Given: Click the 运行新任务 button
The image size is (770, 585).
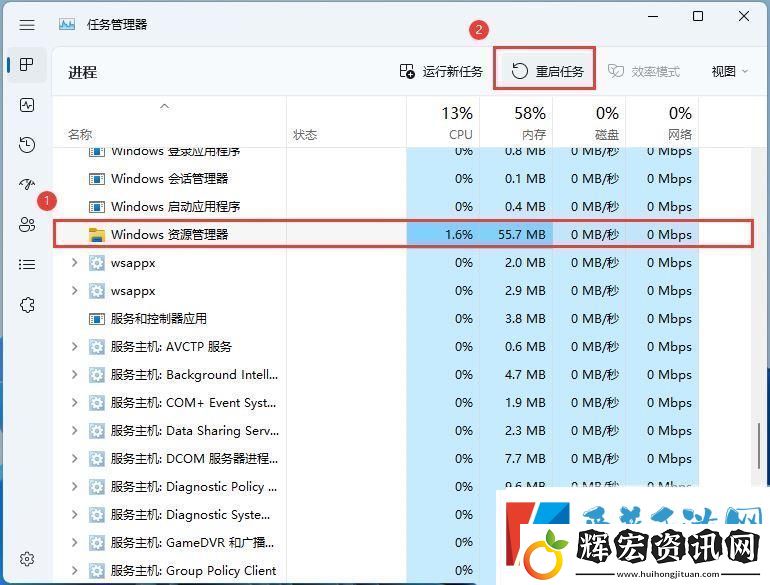Looking at the screenshot, I should point(441,72).
